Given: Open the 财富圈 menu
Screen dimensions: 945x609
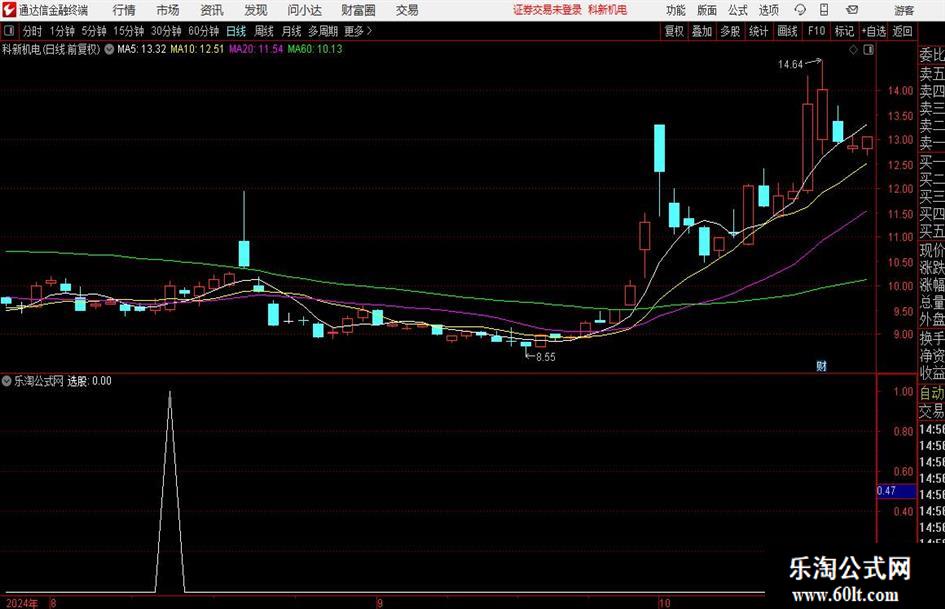Looking at the screenshot, I should [358, 10].
